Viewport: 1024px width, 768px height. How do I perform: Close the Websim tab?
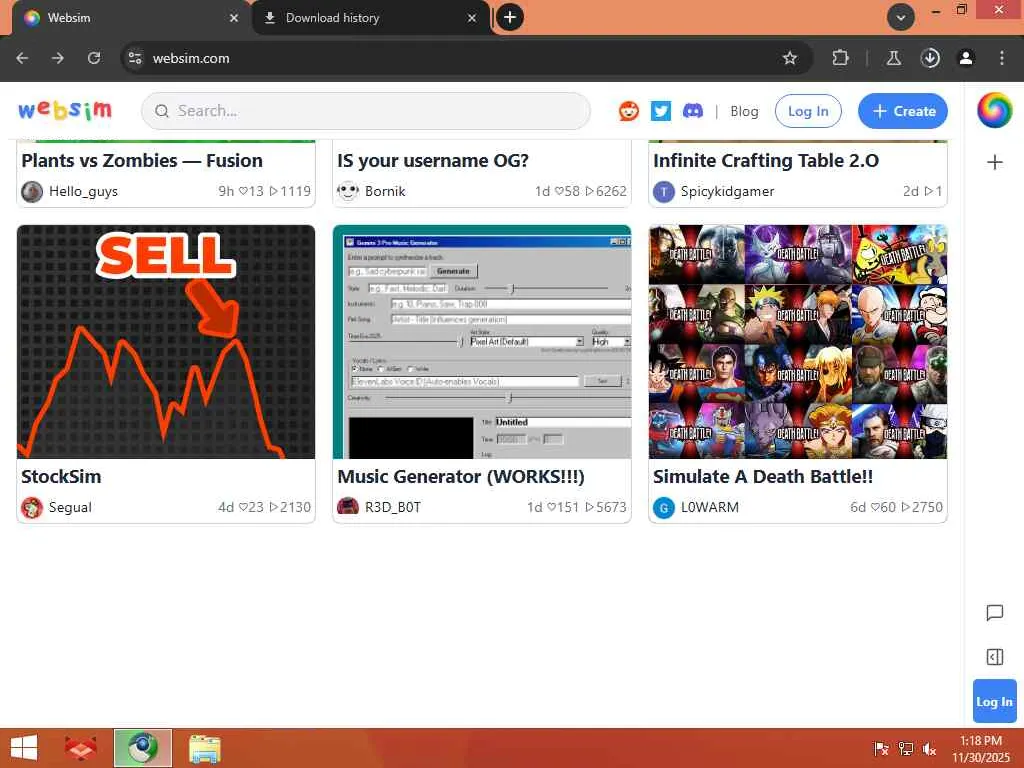click(234, 18)
